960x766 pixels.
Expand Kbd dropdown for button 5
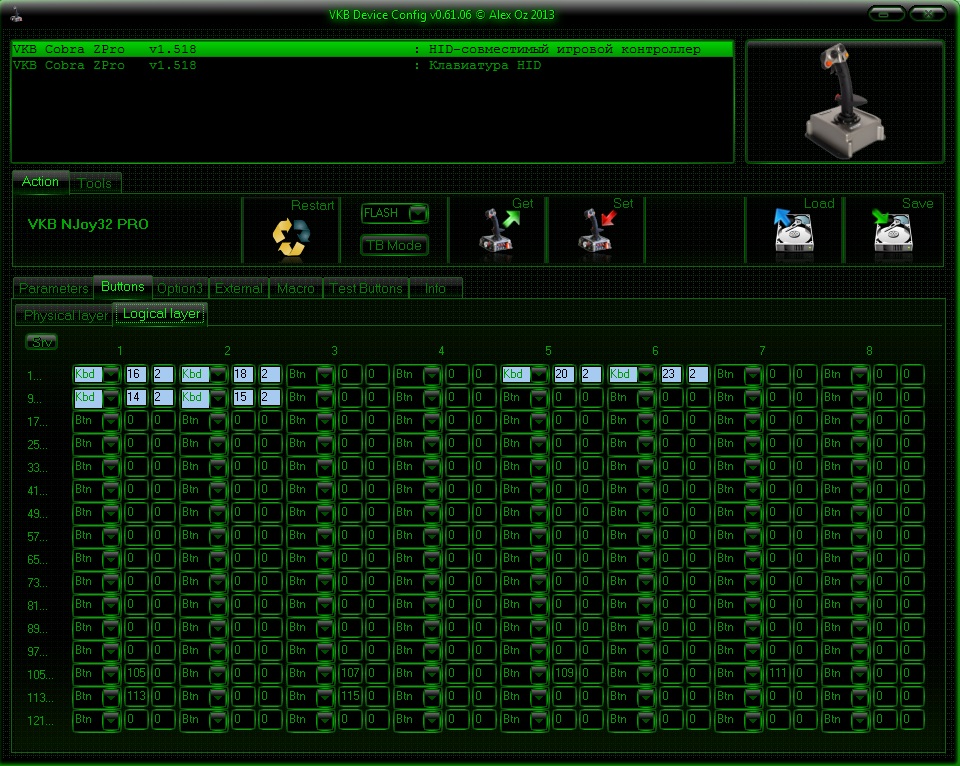click(x=539, y=374)
